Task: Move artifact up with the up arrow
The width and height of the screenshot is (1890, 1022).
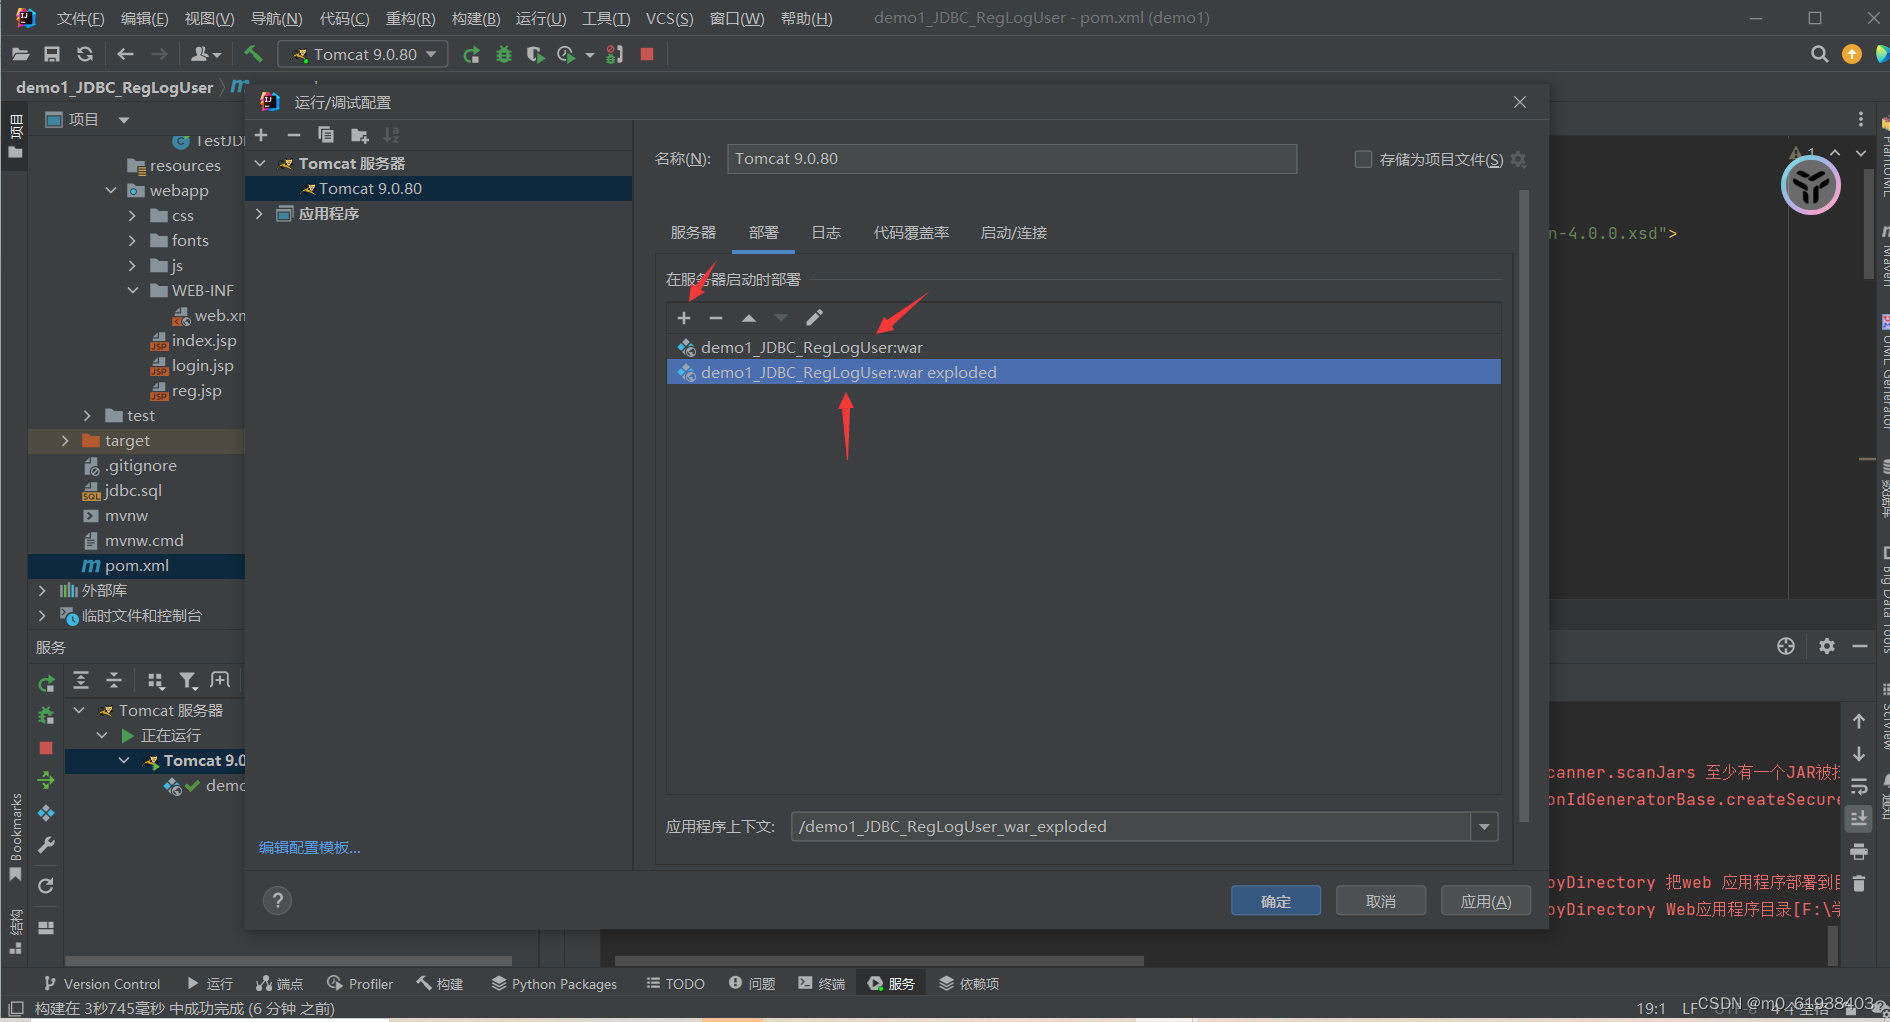Action: tap(749, 318)
